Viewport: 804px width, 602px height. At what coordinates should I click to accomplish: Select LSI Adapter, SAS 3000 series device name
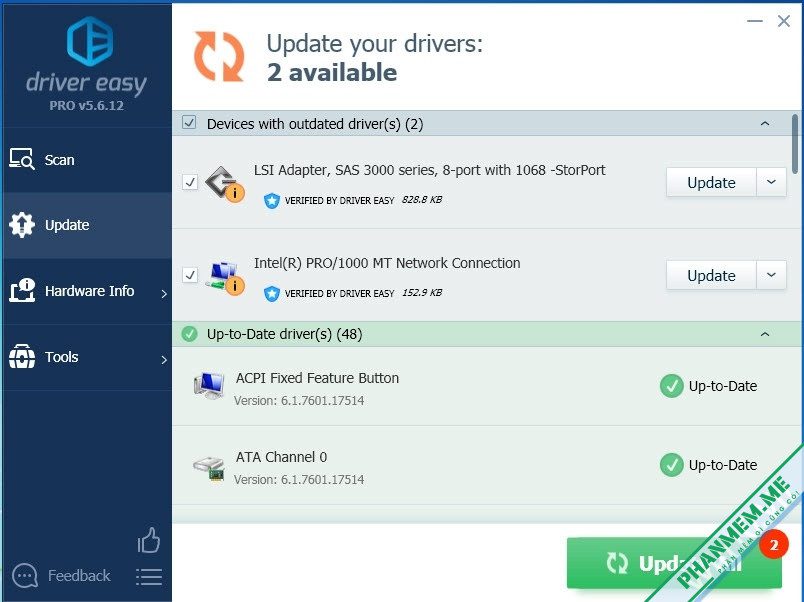(429, 170)
